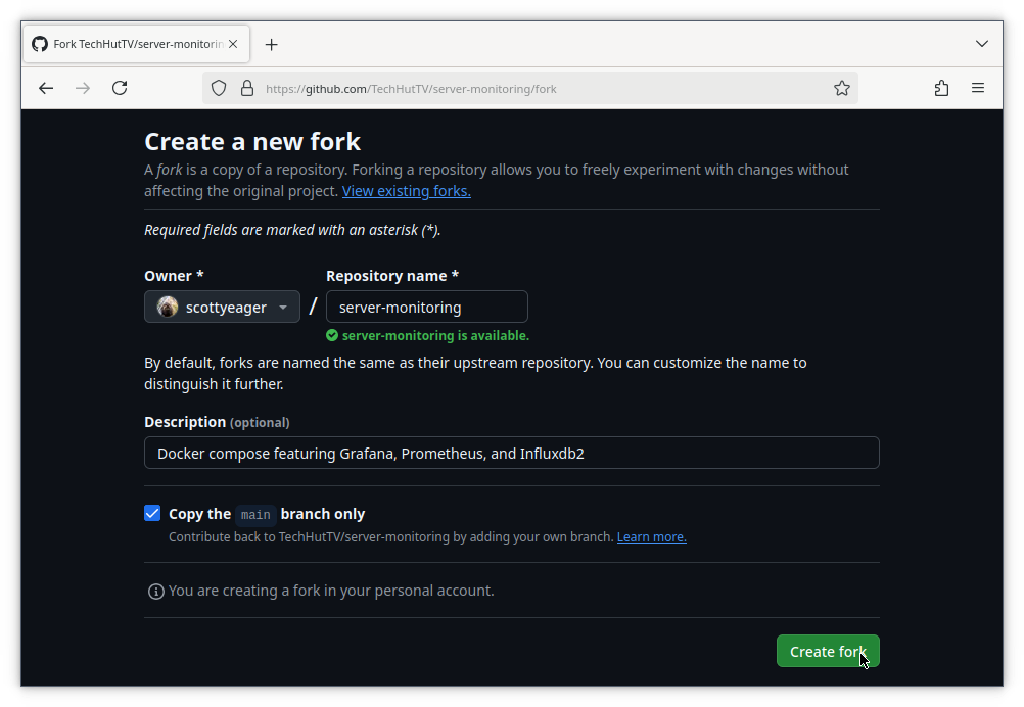Open the Firefox application menu

pos(978,88)
